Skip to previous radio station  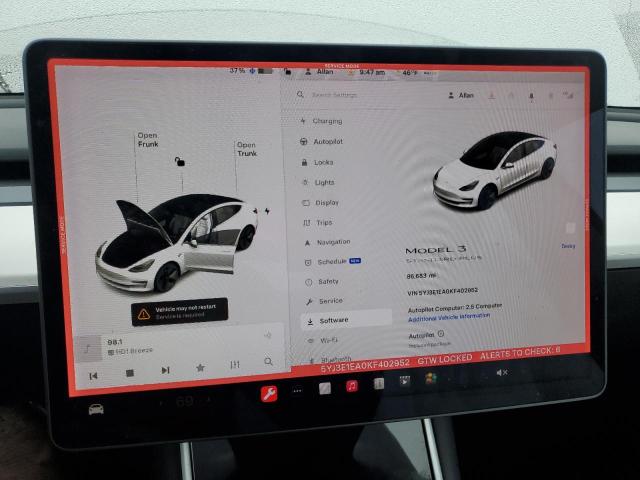point(93,376)
